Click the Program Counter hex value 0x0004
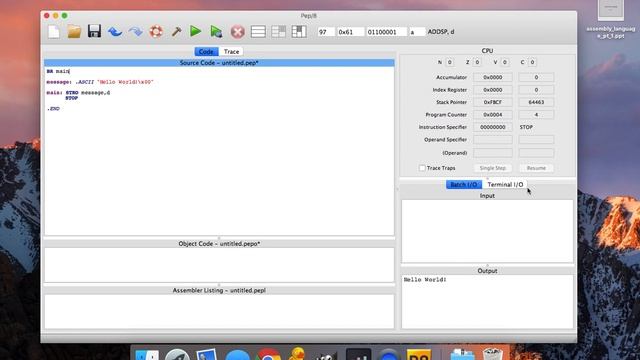 493,115
